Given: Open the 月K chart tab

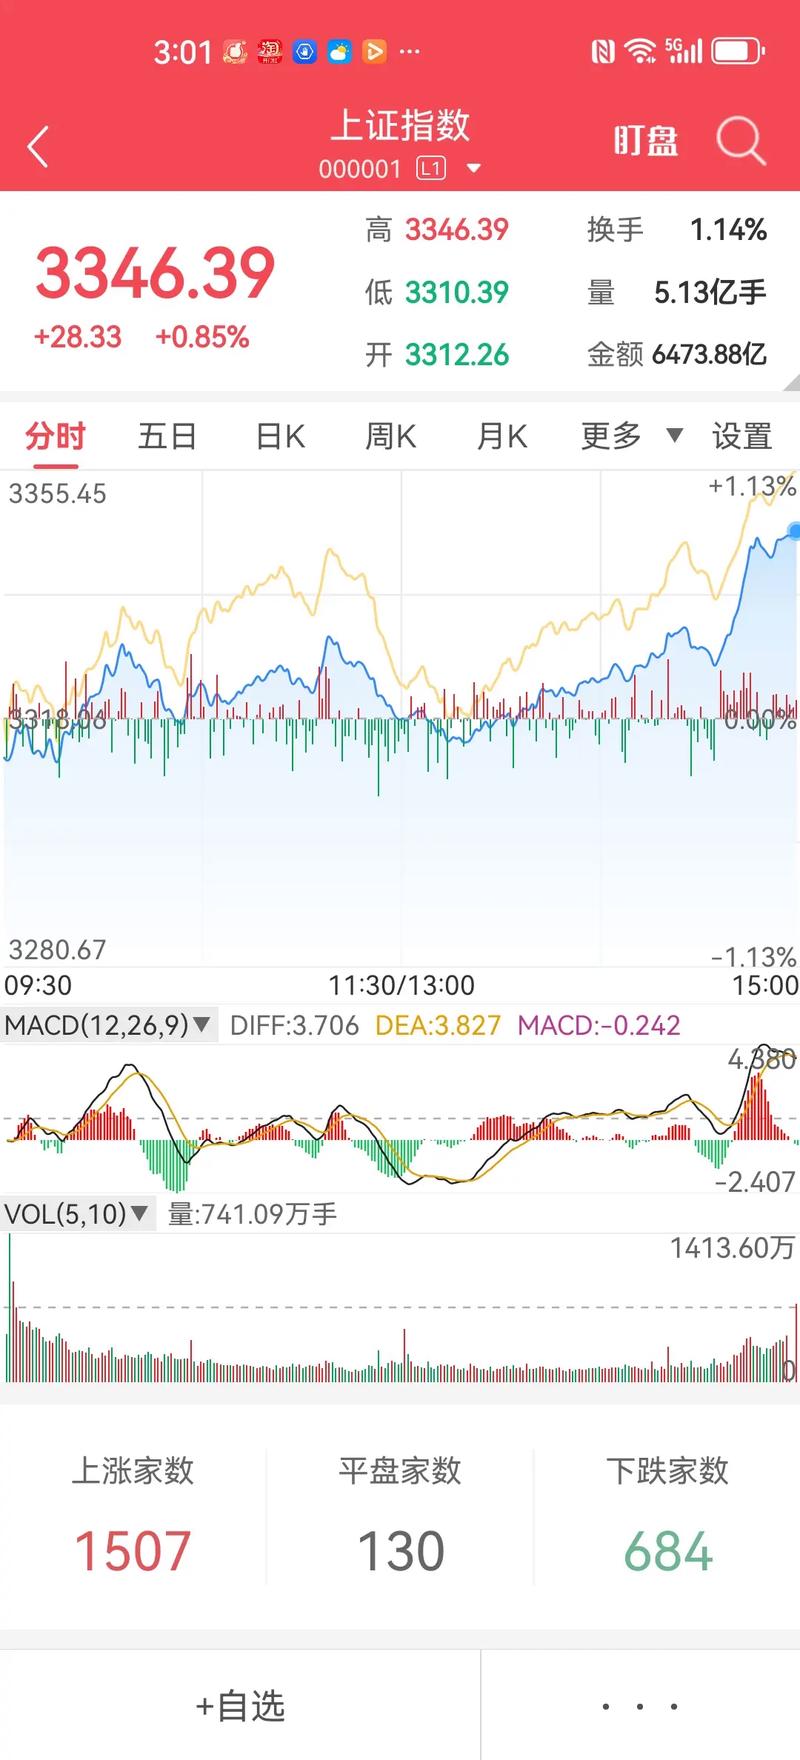Looking at the screenshot, I should (x=502, y=436).
